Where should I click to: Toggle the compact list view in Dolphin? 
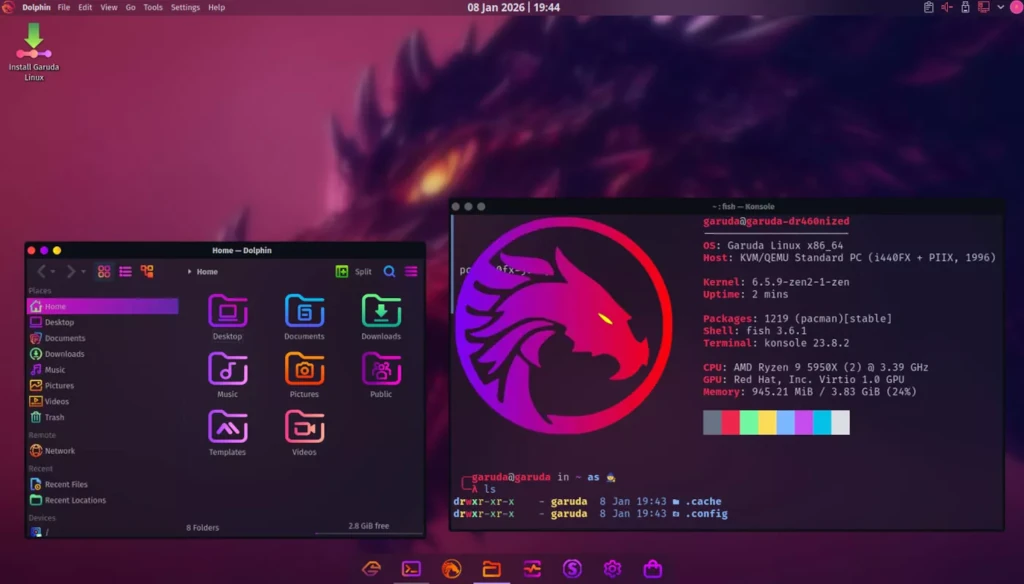click(x=124, y=271)
